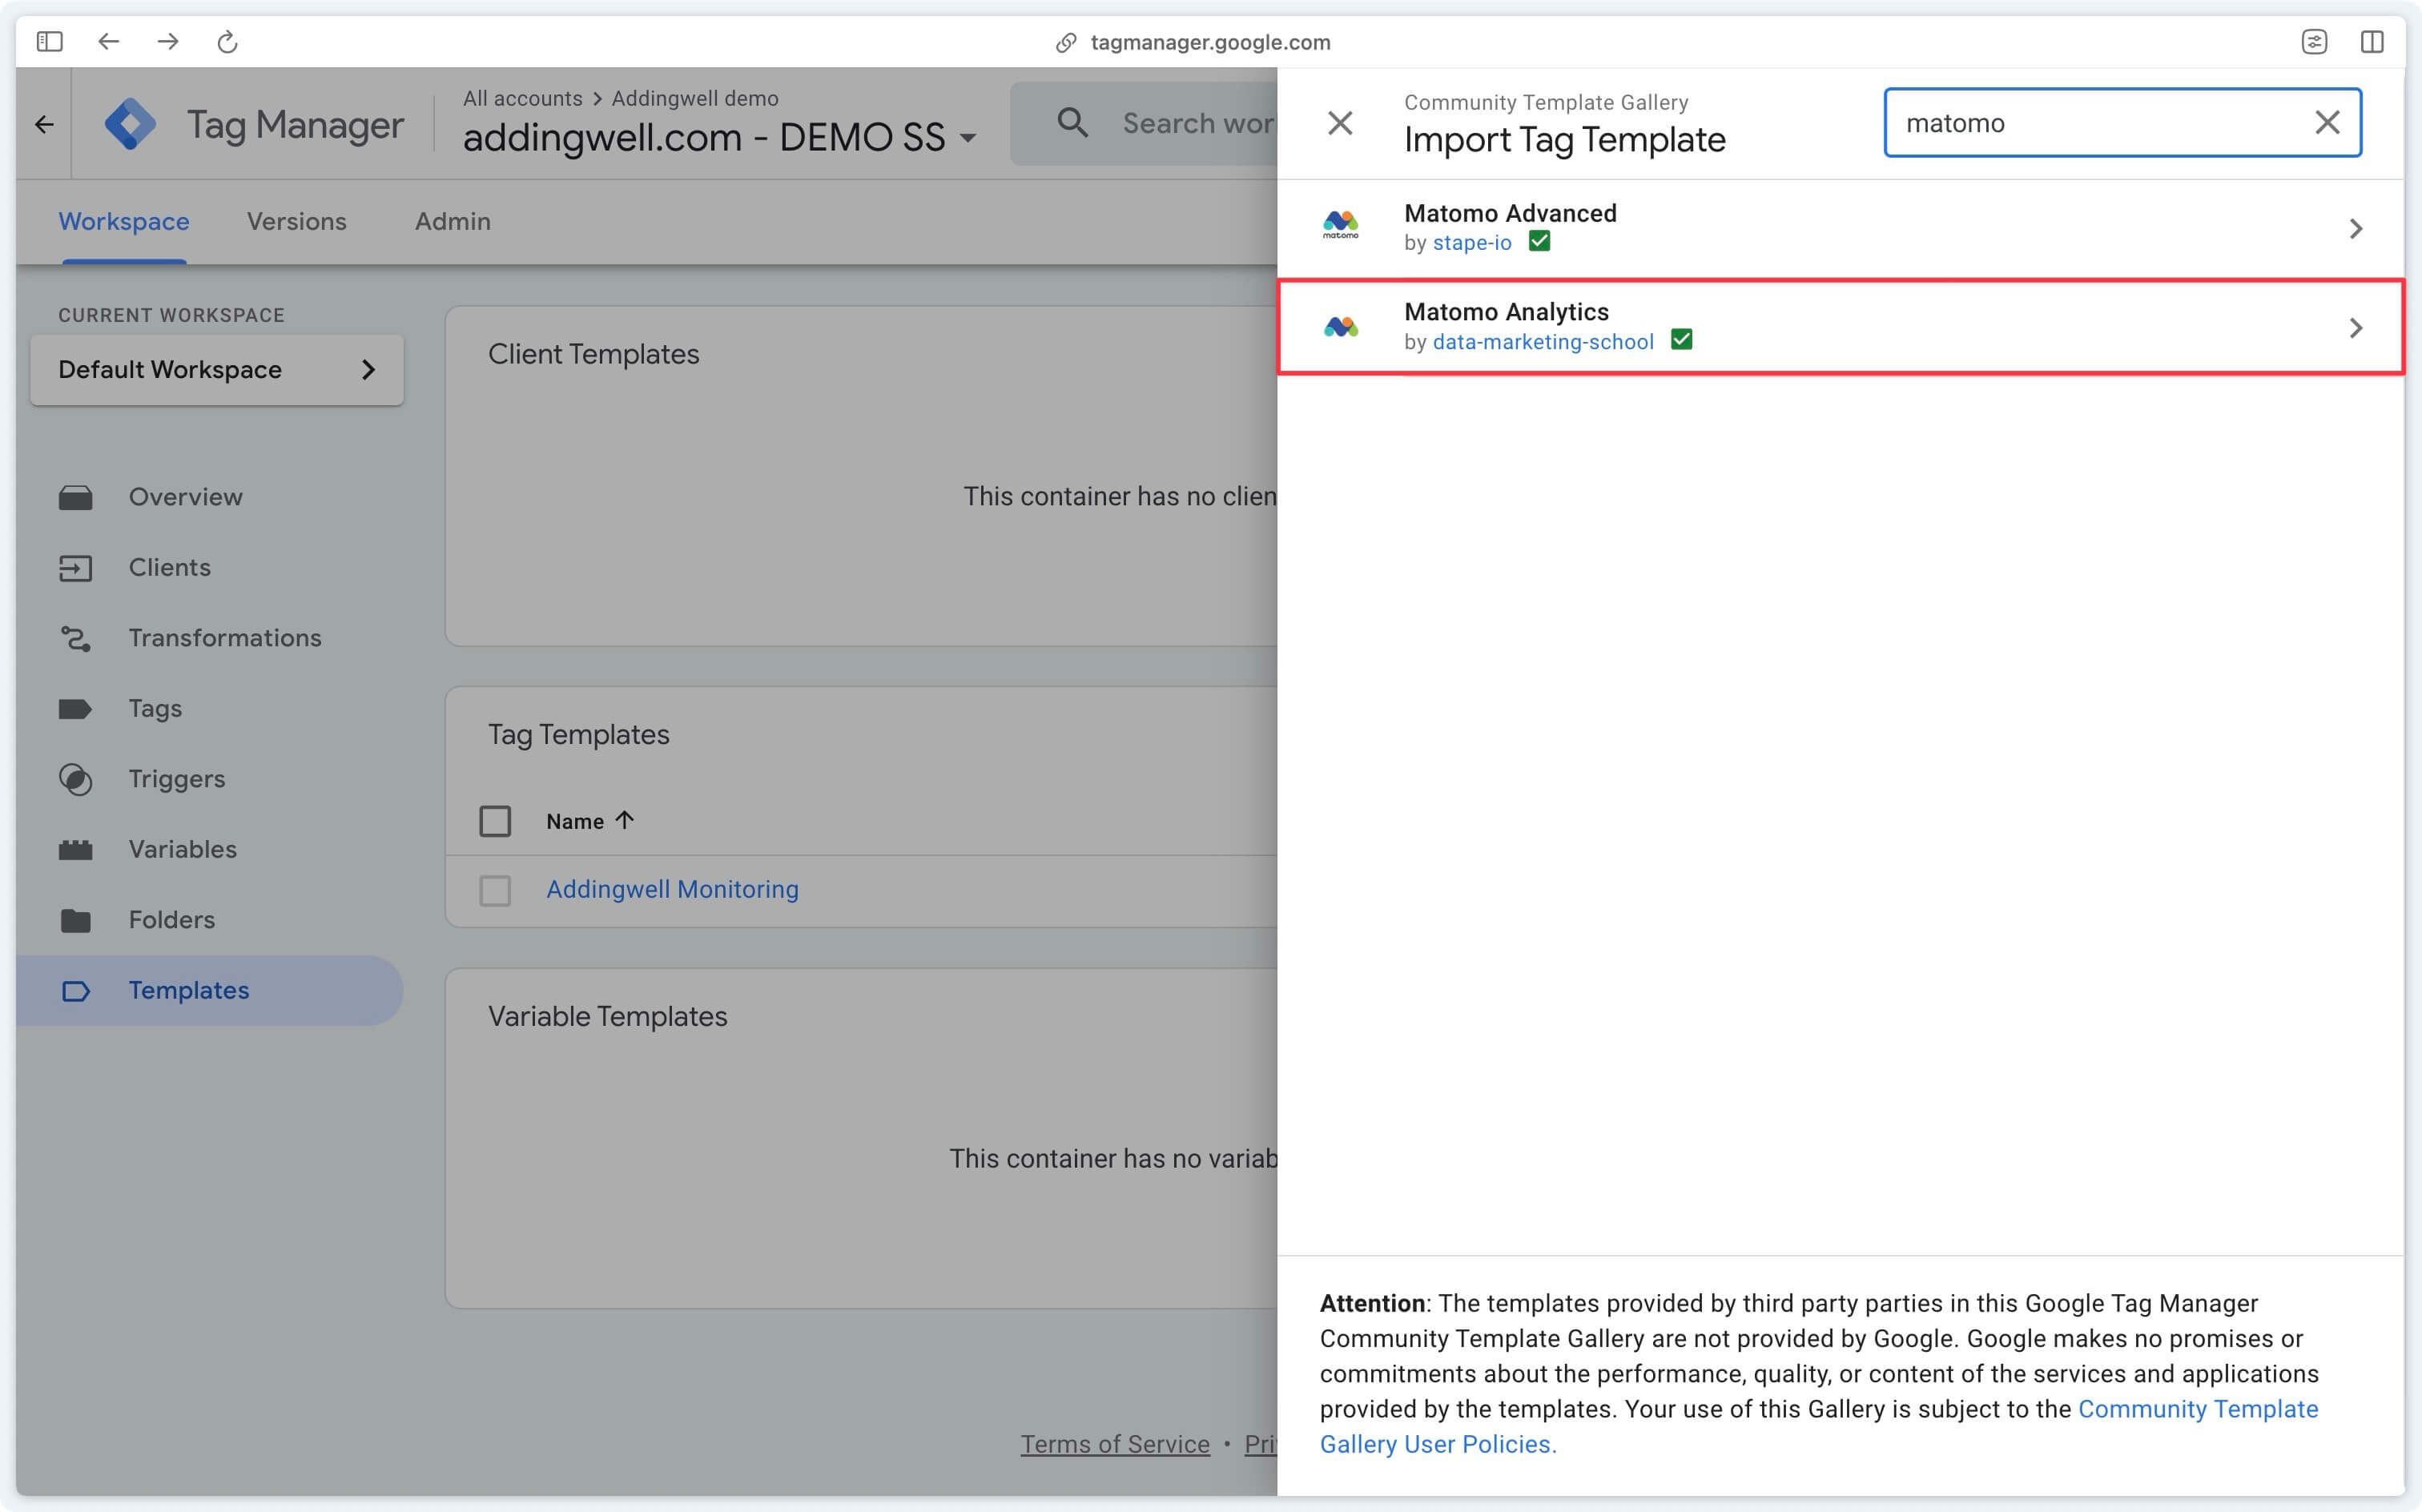Screen dimensions: 2422x1512
Task: Select Templates in the sidebar
Action: coord(209,990)
